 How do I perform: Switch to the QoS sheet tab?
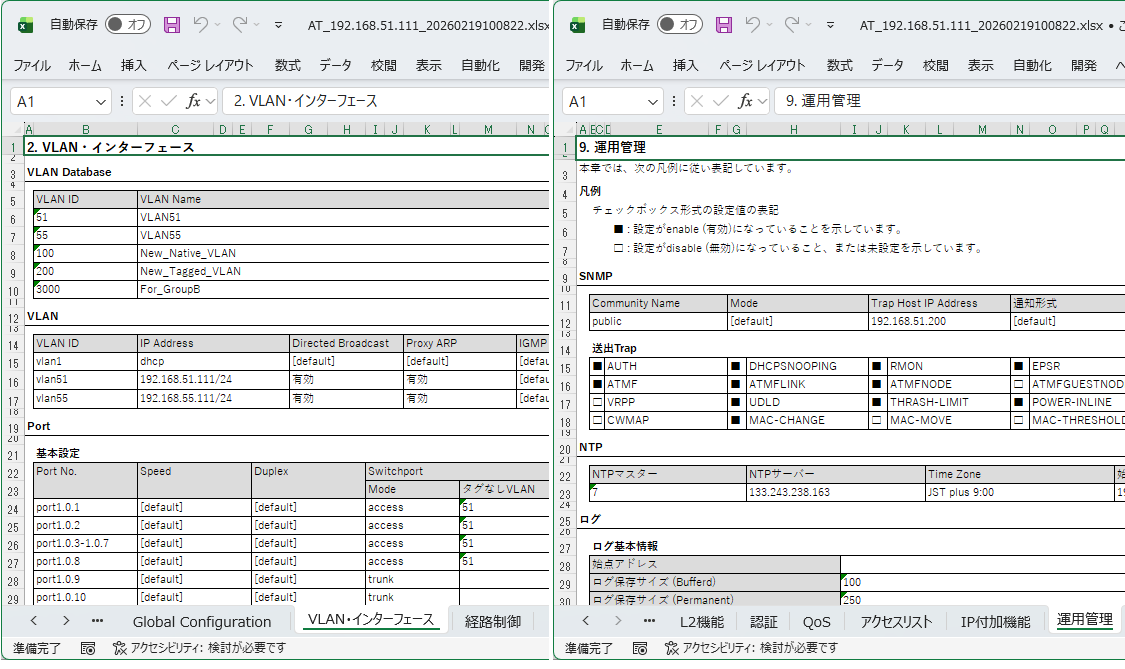click(x=816, y=621)
